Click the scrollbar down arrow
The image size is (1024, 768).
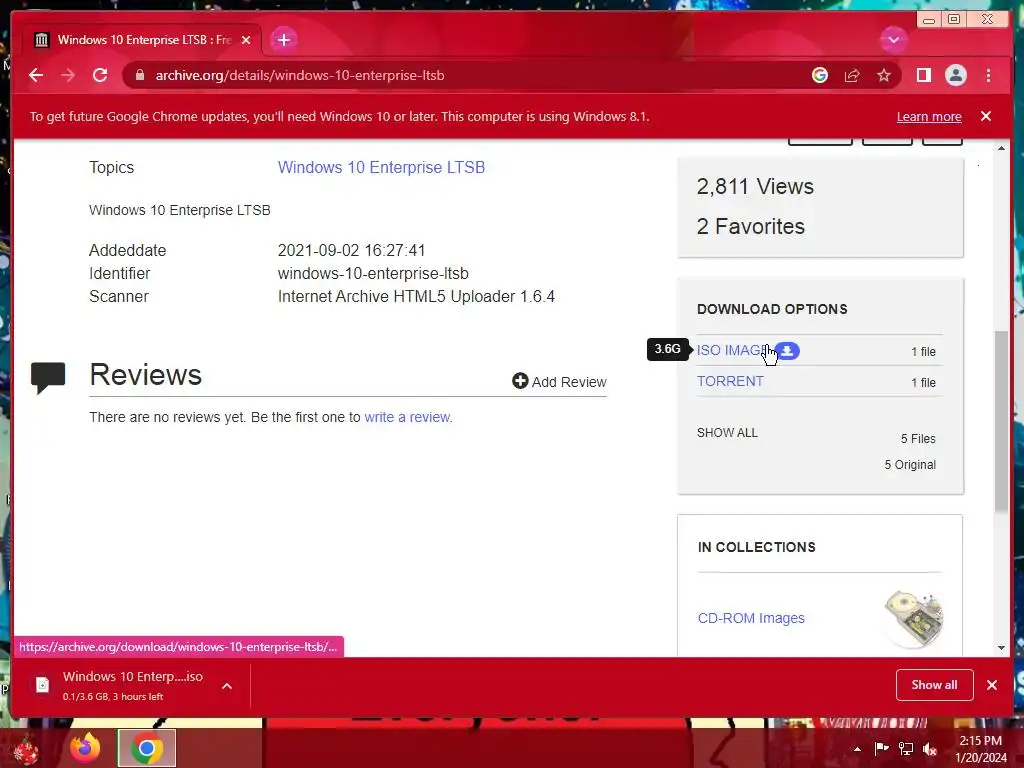coord(1001,647)
